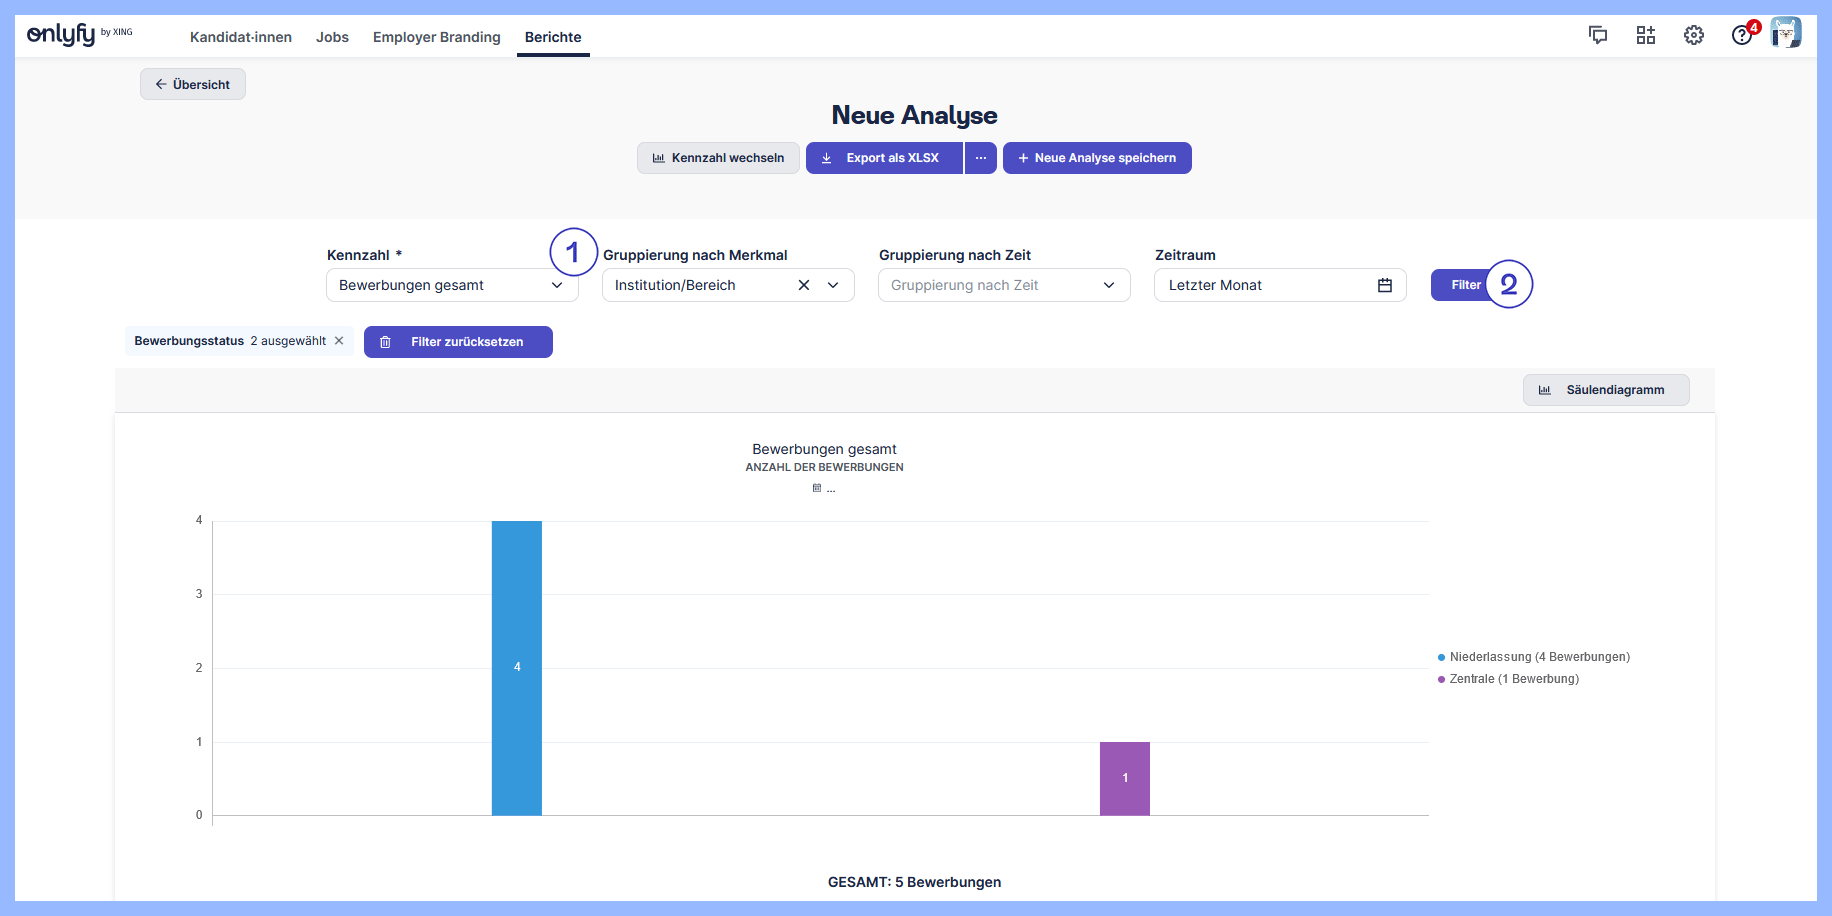Click the user profile avatar
Image resolution: width=1832 pixels, height=916 pixels.
[1786, 33]
